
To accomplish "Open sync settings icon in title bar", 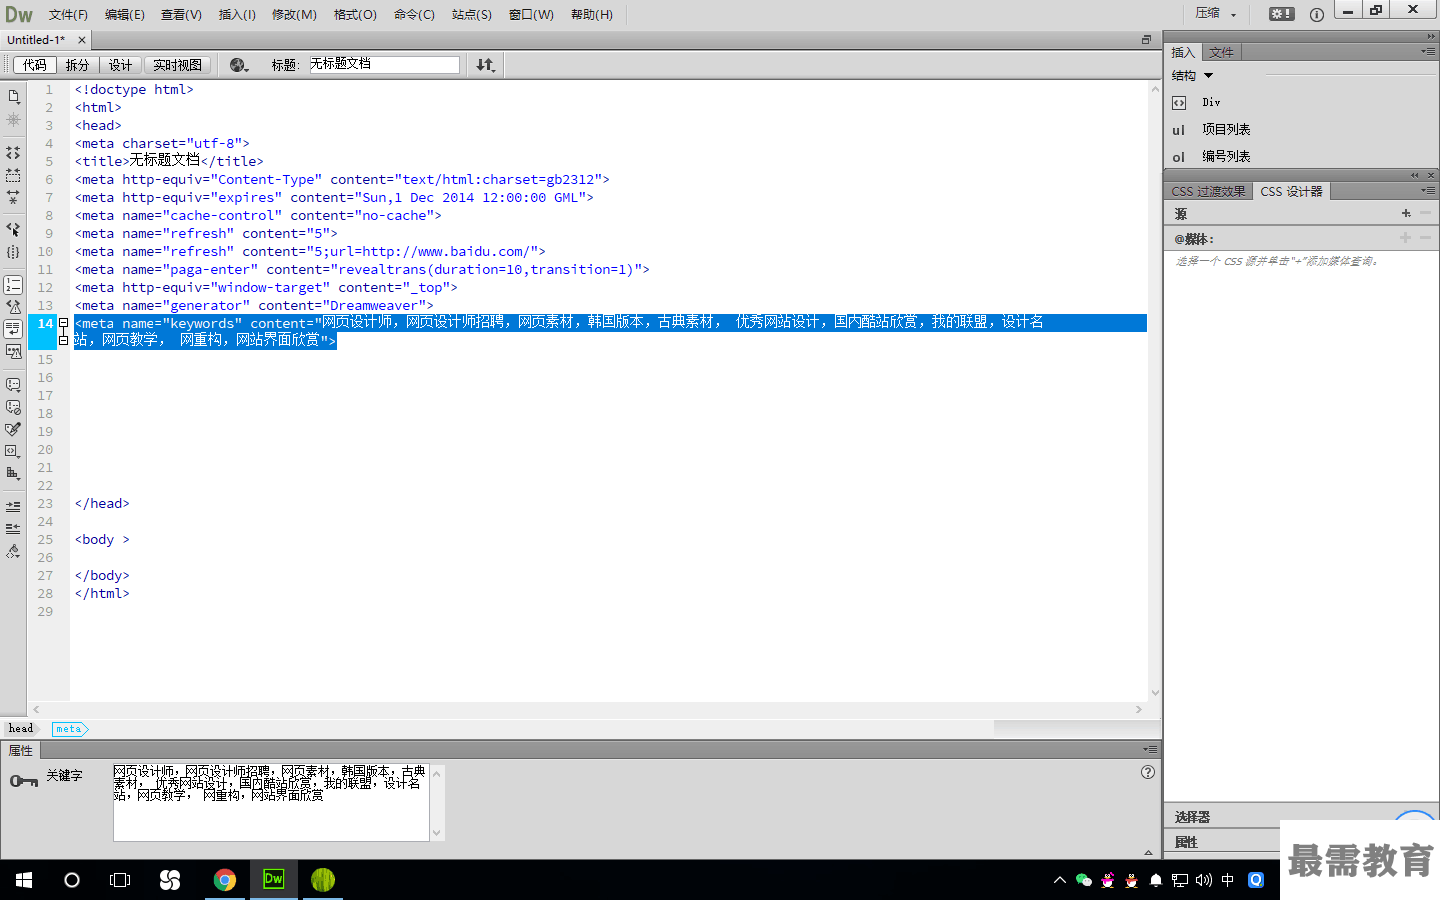I will [x=1281, y=14].
